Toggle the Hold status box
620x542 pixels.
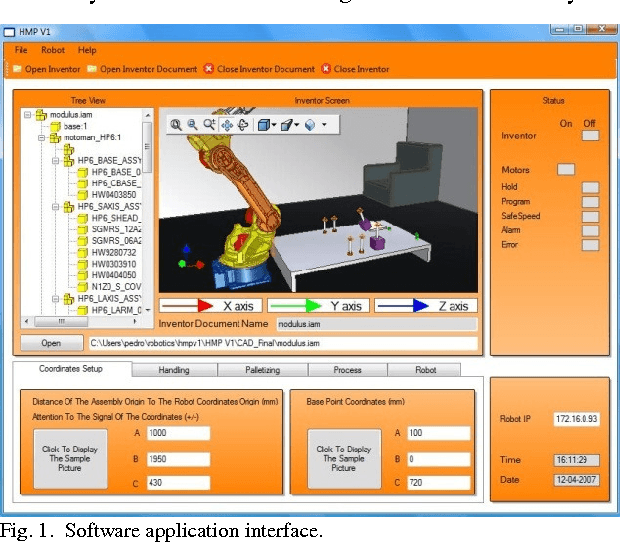tap(590, 187)
